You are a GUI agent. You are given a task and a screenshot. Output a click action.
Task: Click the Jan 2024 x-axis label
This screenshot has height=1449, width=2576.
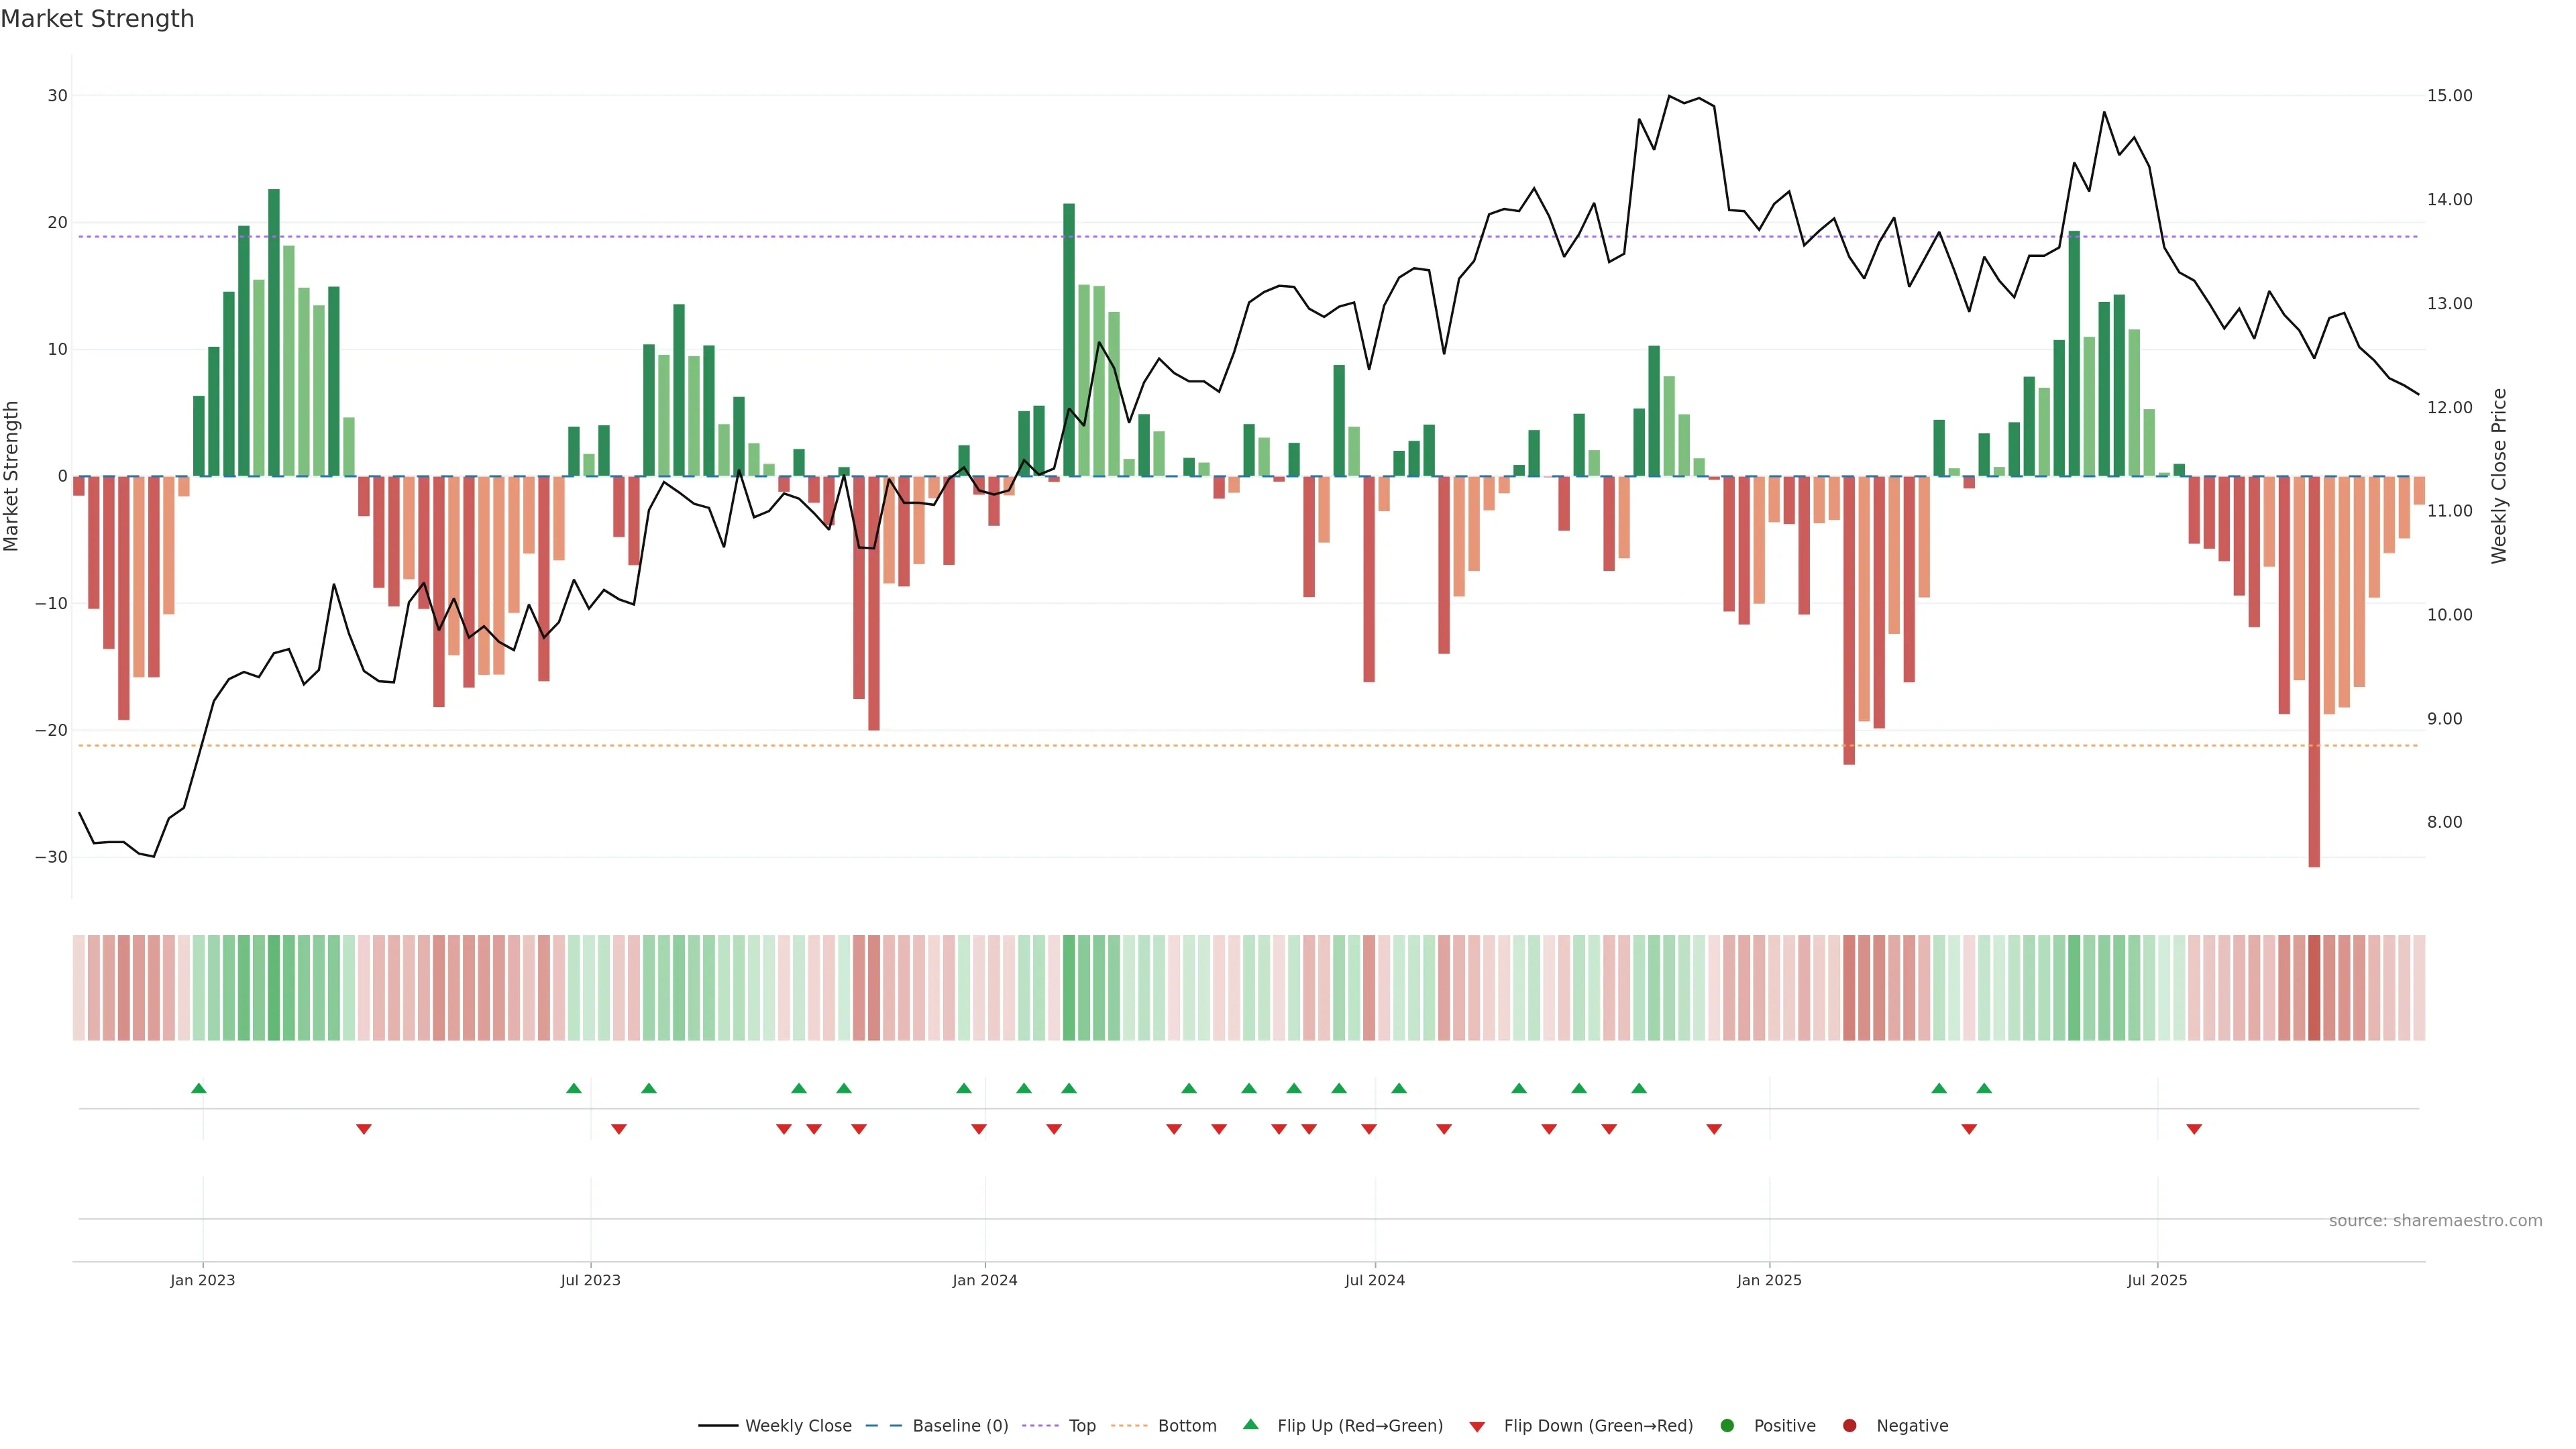tap(985, 1280)
